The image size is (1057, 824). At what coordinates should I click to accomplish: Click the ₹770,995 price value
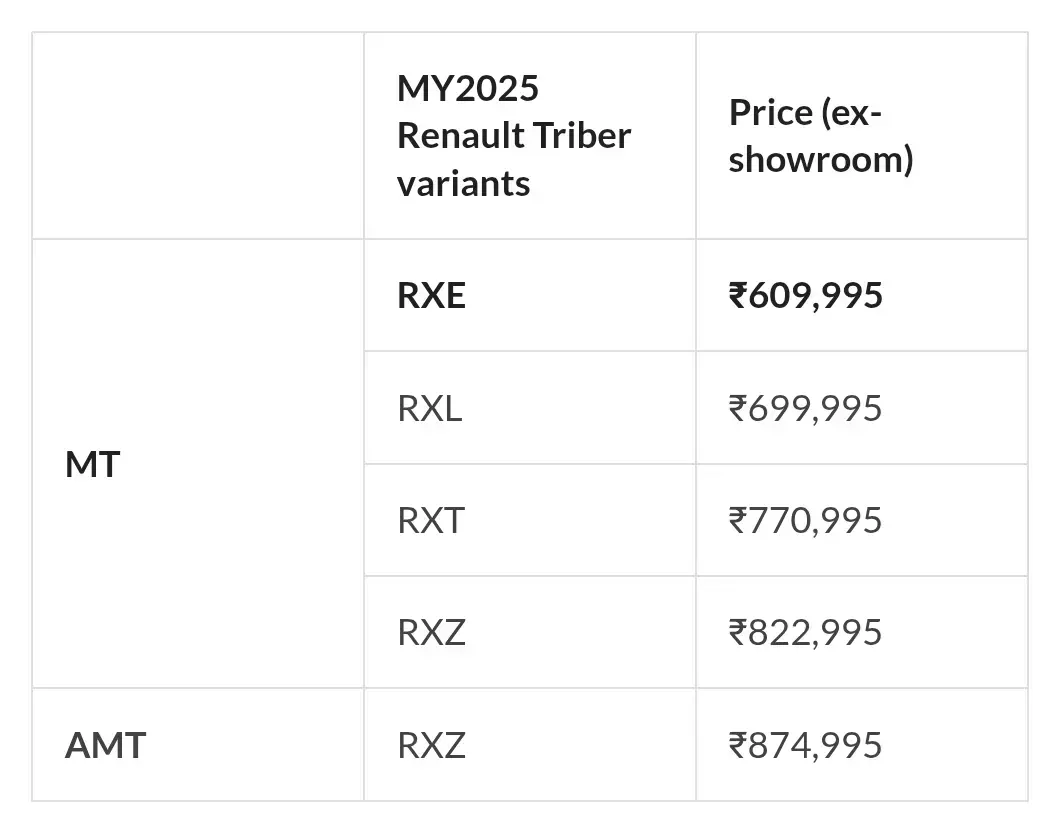(x=806, y=520)
